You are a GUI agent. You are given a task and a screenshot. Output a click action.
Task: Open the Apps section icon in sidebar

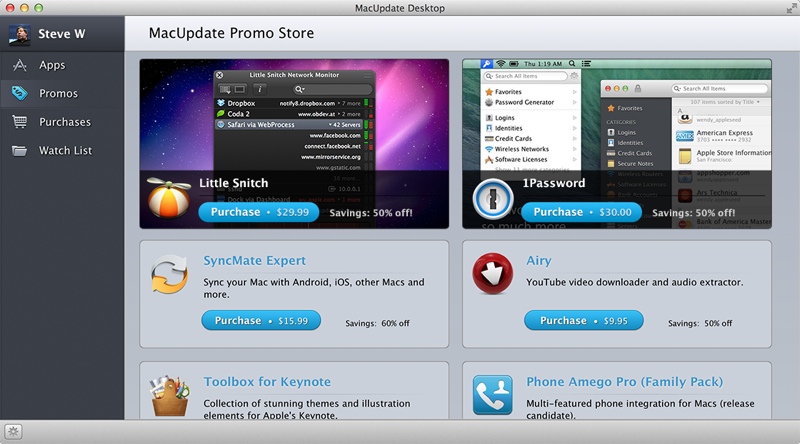(x=19, y=65)
